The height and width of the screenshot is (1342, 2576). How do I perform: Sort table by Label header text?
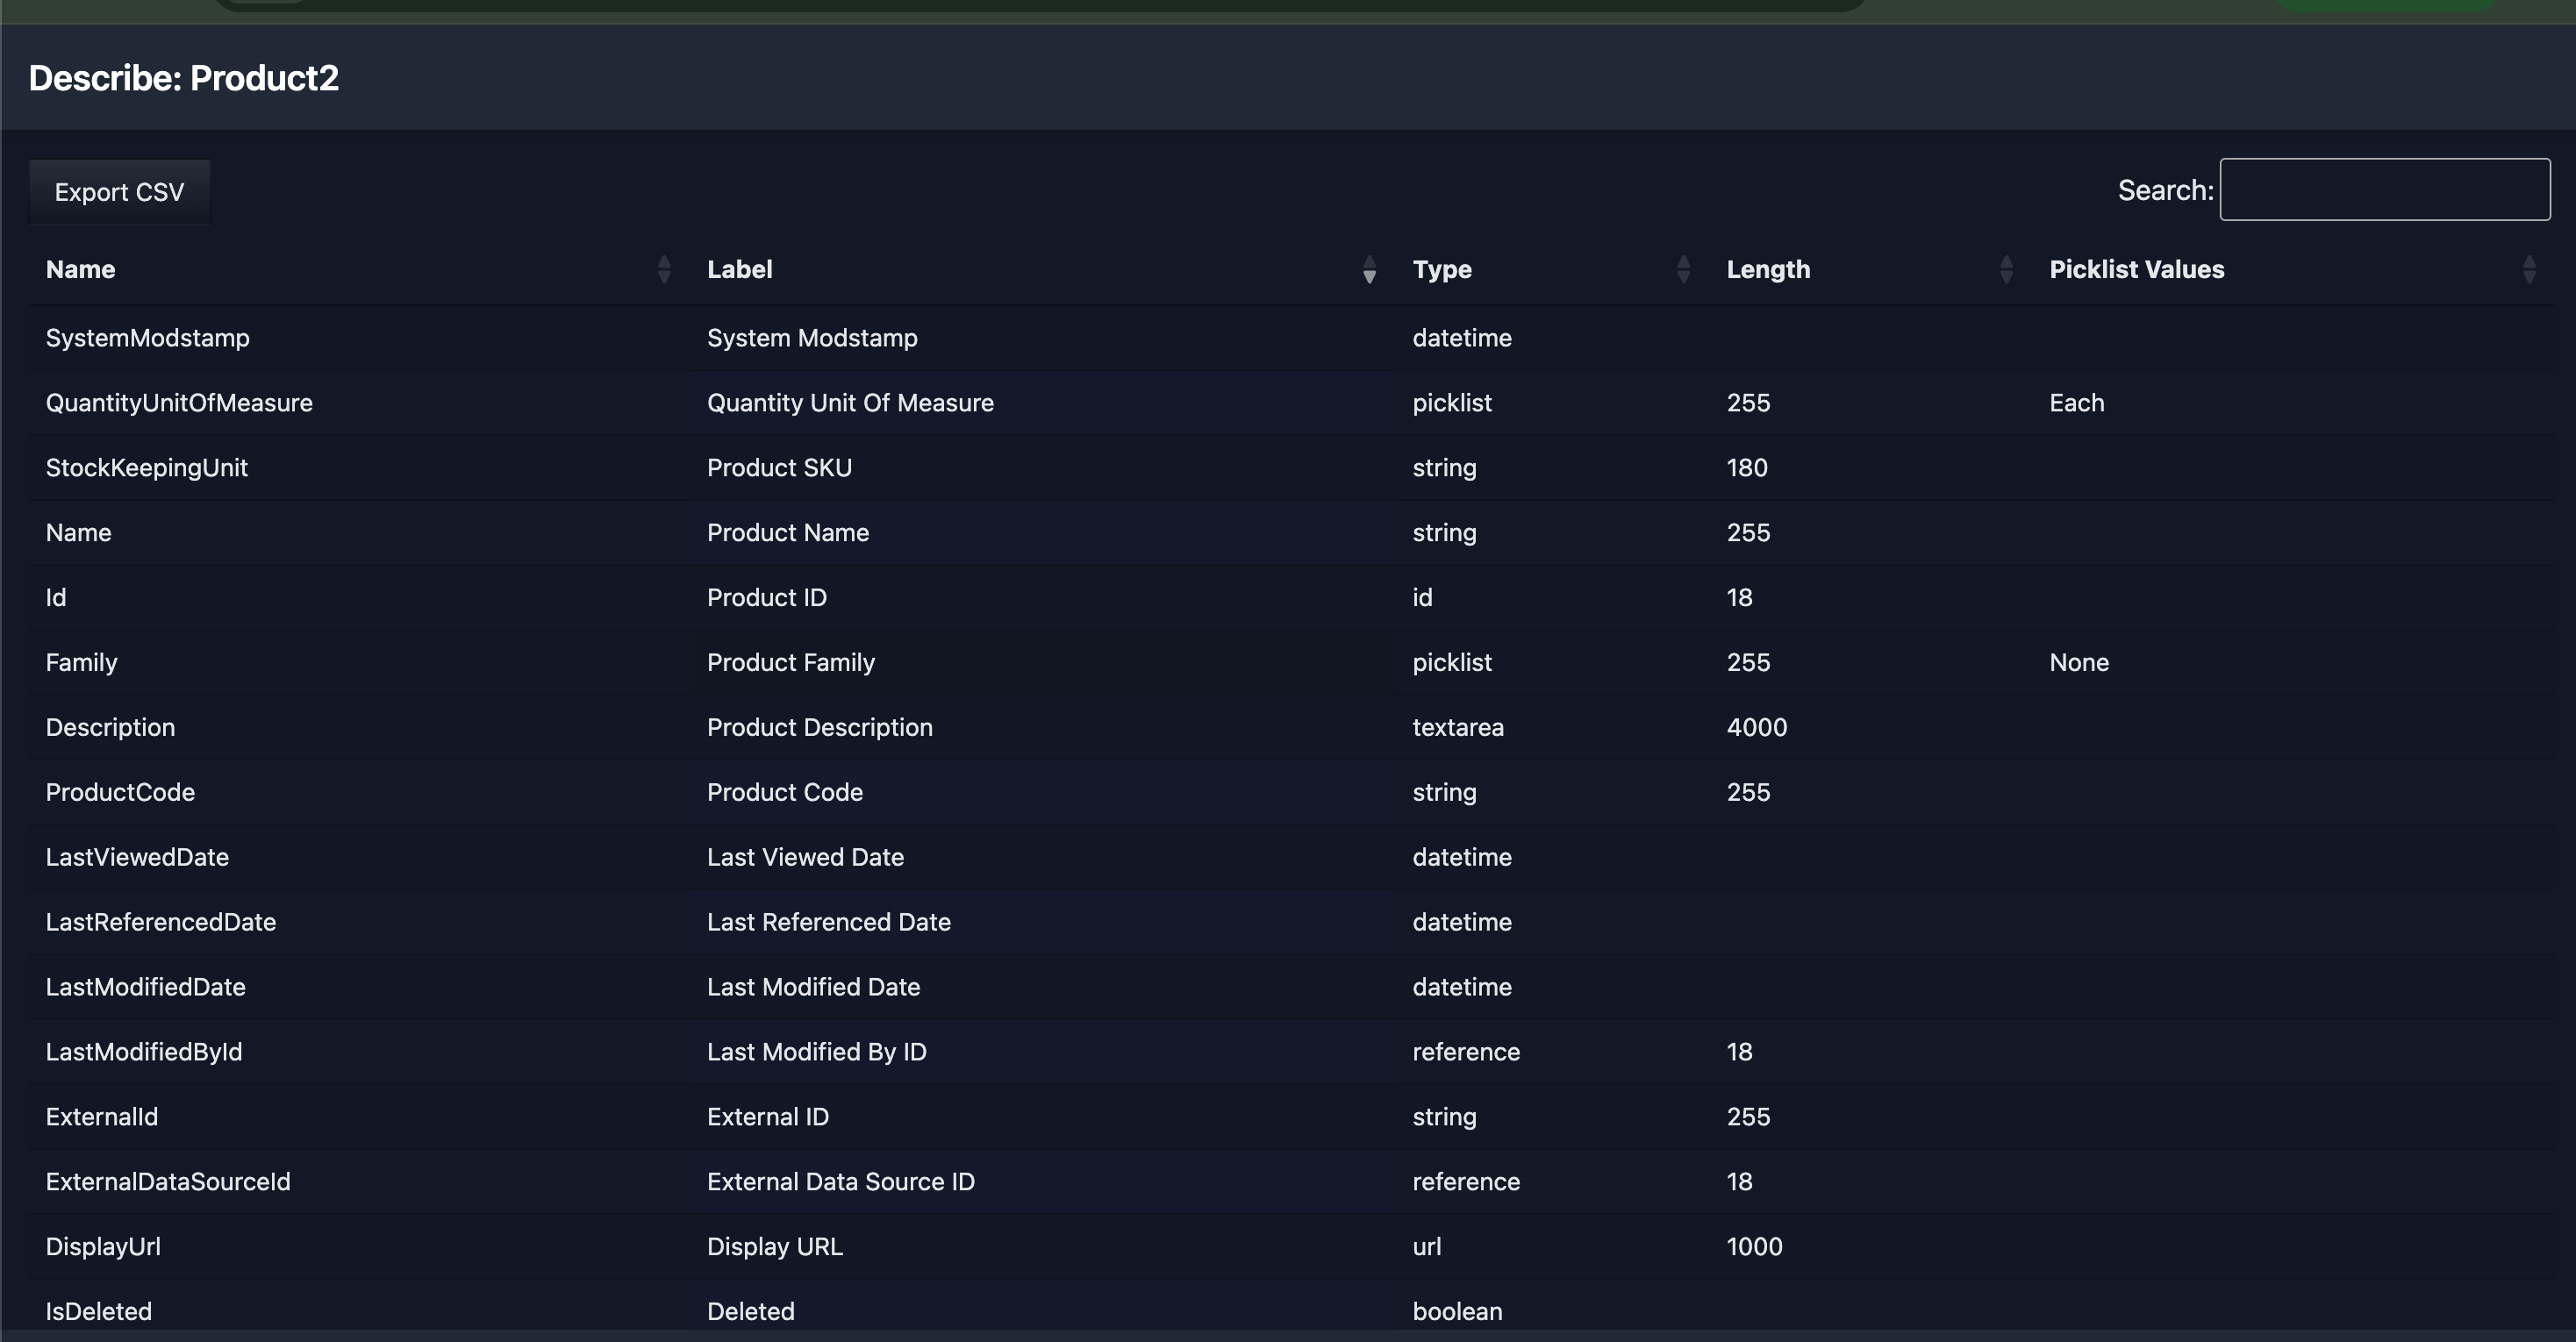pos(739,269)
